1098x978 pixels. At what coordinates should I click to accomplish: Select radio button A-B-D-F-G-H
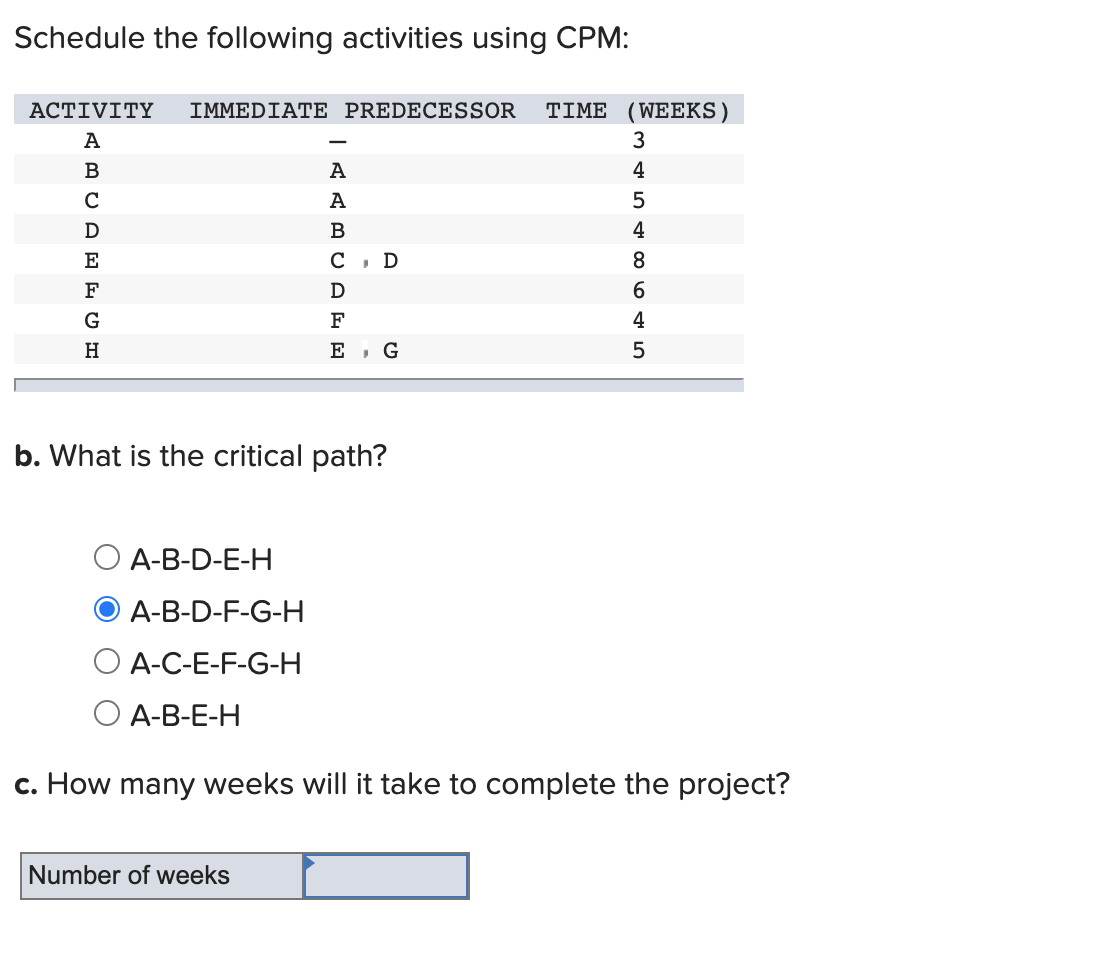(106, 609)
